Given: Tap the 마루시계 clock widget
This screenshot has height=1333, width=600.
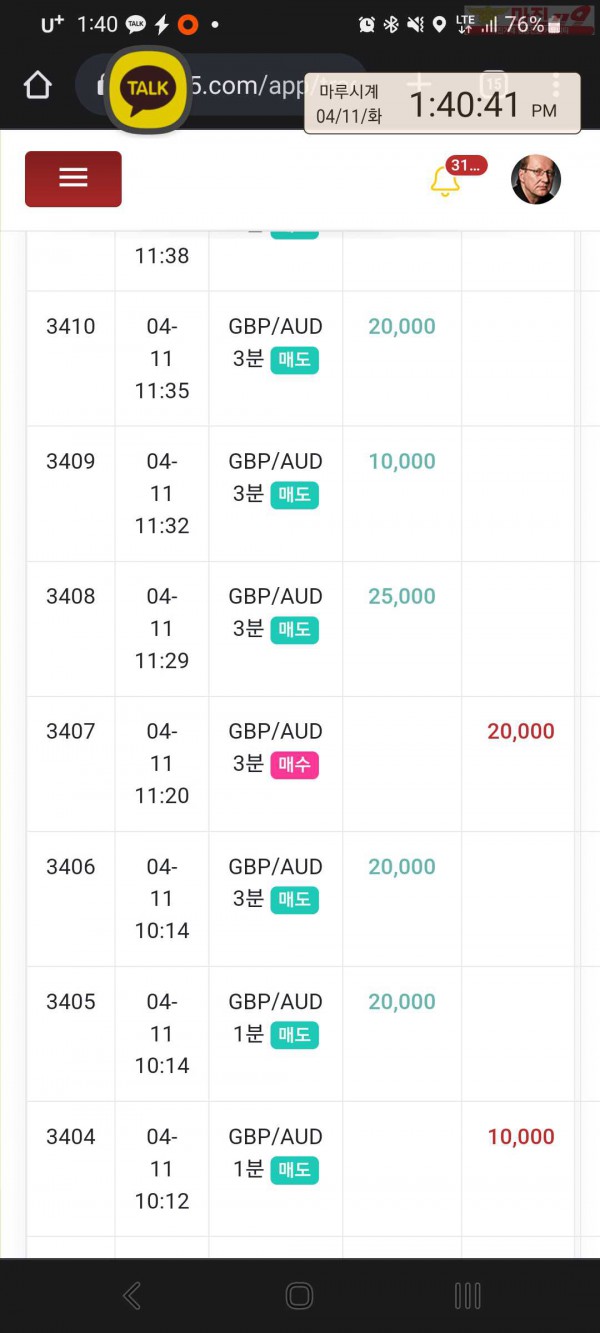Looking at the screenshot, I should point(442,103).
